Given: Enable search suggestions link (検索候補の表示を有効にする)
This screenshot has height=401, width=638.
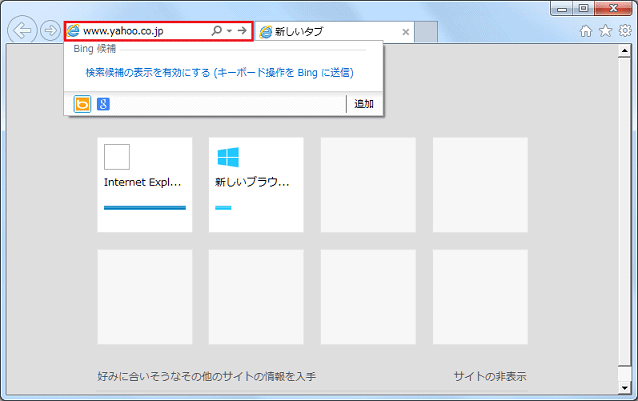Looking at the screenshot, I should 219,73.
